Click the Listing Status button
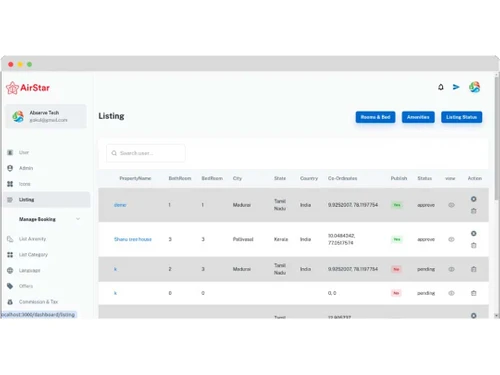The image size is (500, 375). [x=461, y=117]
